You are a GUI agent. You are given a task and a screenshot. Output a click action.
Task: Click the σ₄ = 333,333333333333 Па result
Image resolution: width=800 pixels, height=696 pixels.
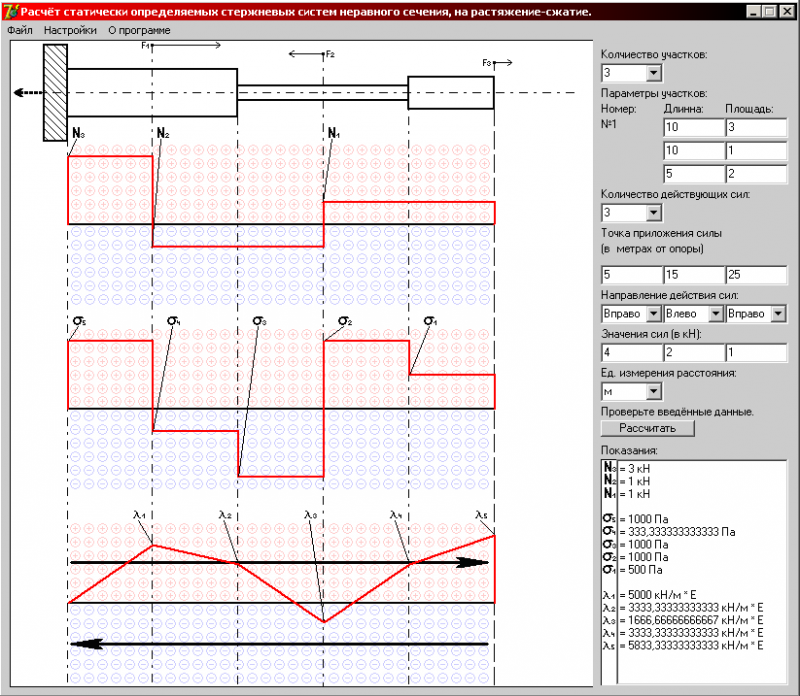669,532
